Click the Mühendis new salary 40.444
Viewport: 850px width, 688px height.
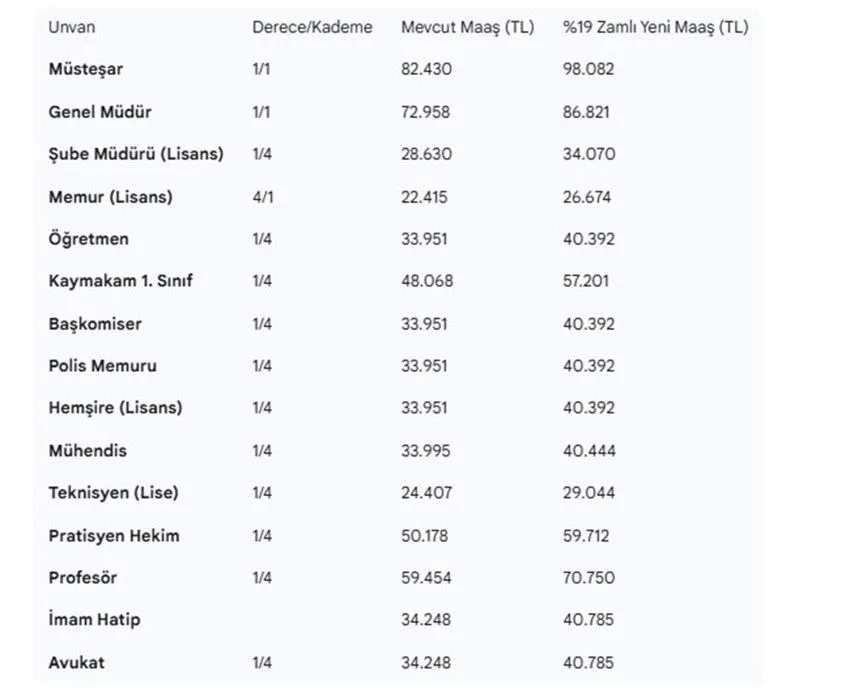[x=588, y=451]
